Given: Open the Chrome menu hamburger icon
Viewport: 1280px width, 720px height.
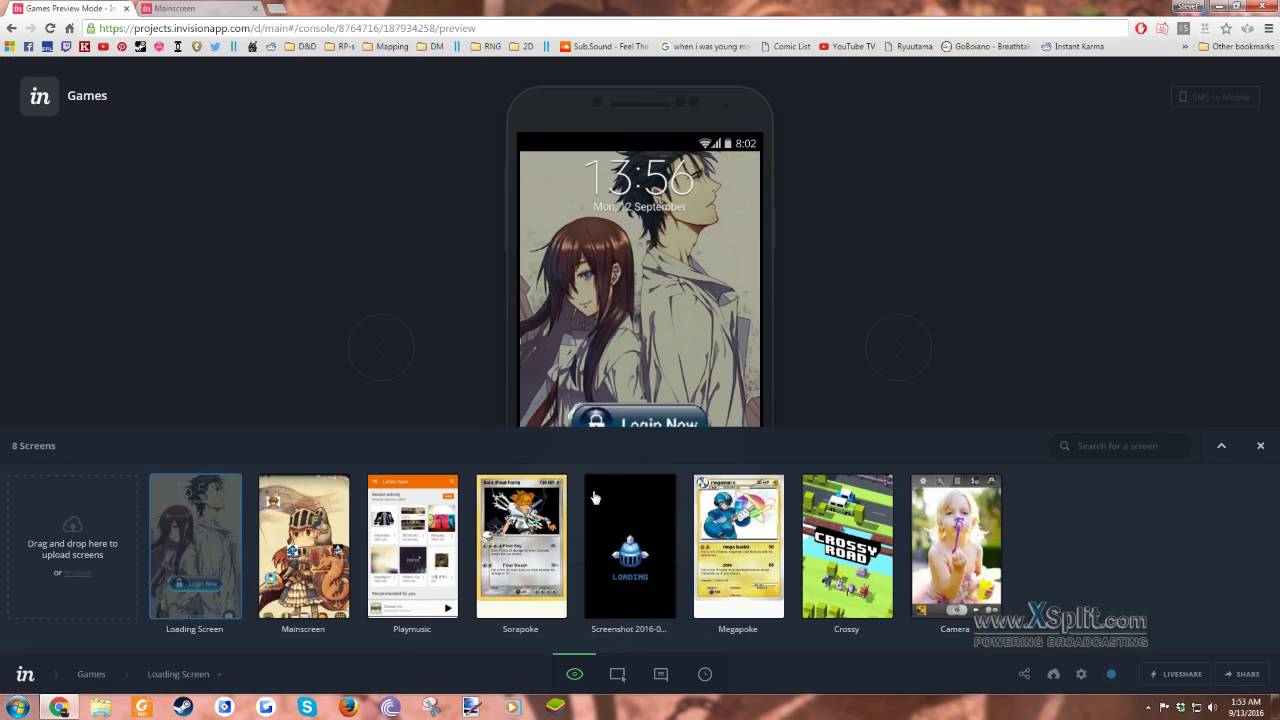Looking at the screenshot, I should click(x=1267, y=28).
